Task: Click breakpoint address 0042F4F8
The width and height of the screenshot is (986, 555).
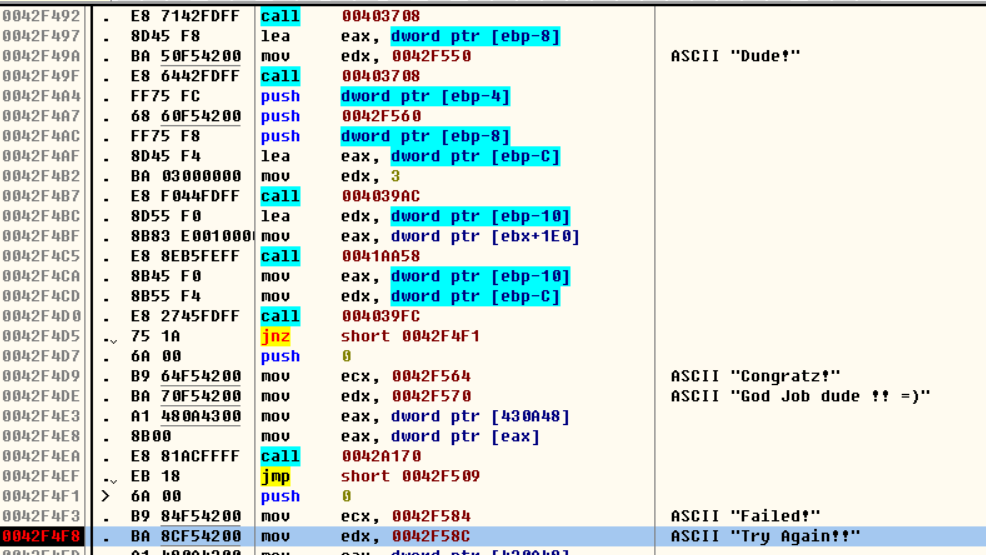Action: (x=42, y=536)
